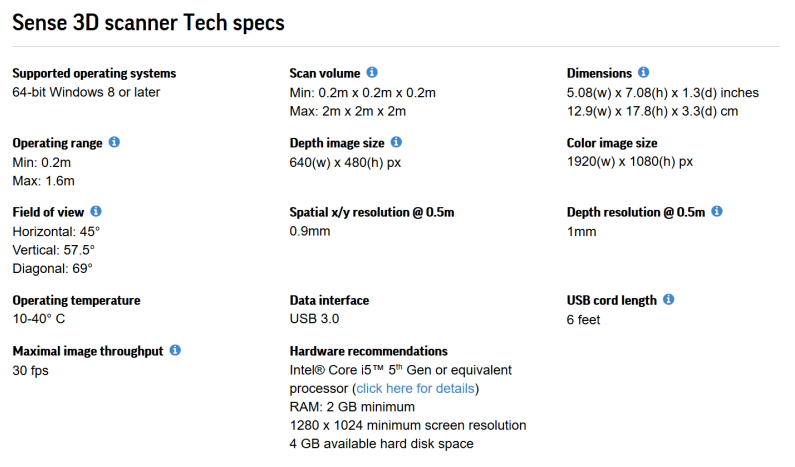
Task: Select the Hardware recommendations heading
Action: click(x=369, y=351)
